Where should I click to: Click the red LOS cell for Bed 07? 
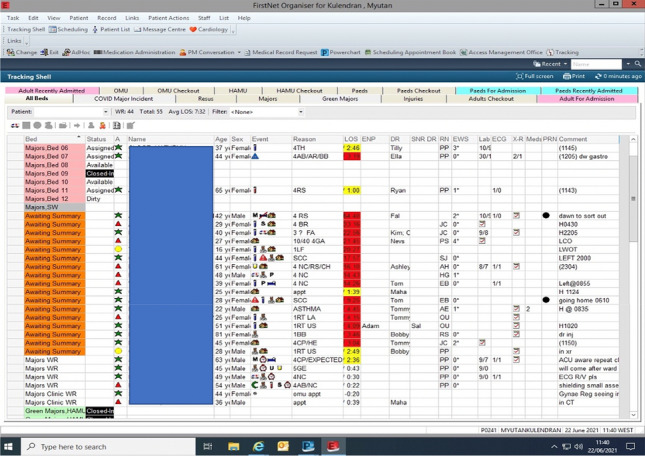tap(352, 156)
